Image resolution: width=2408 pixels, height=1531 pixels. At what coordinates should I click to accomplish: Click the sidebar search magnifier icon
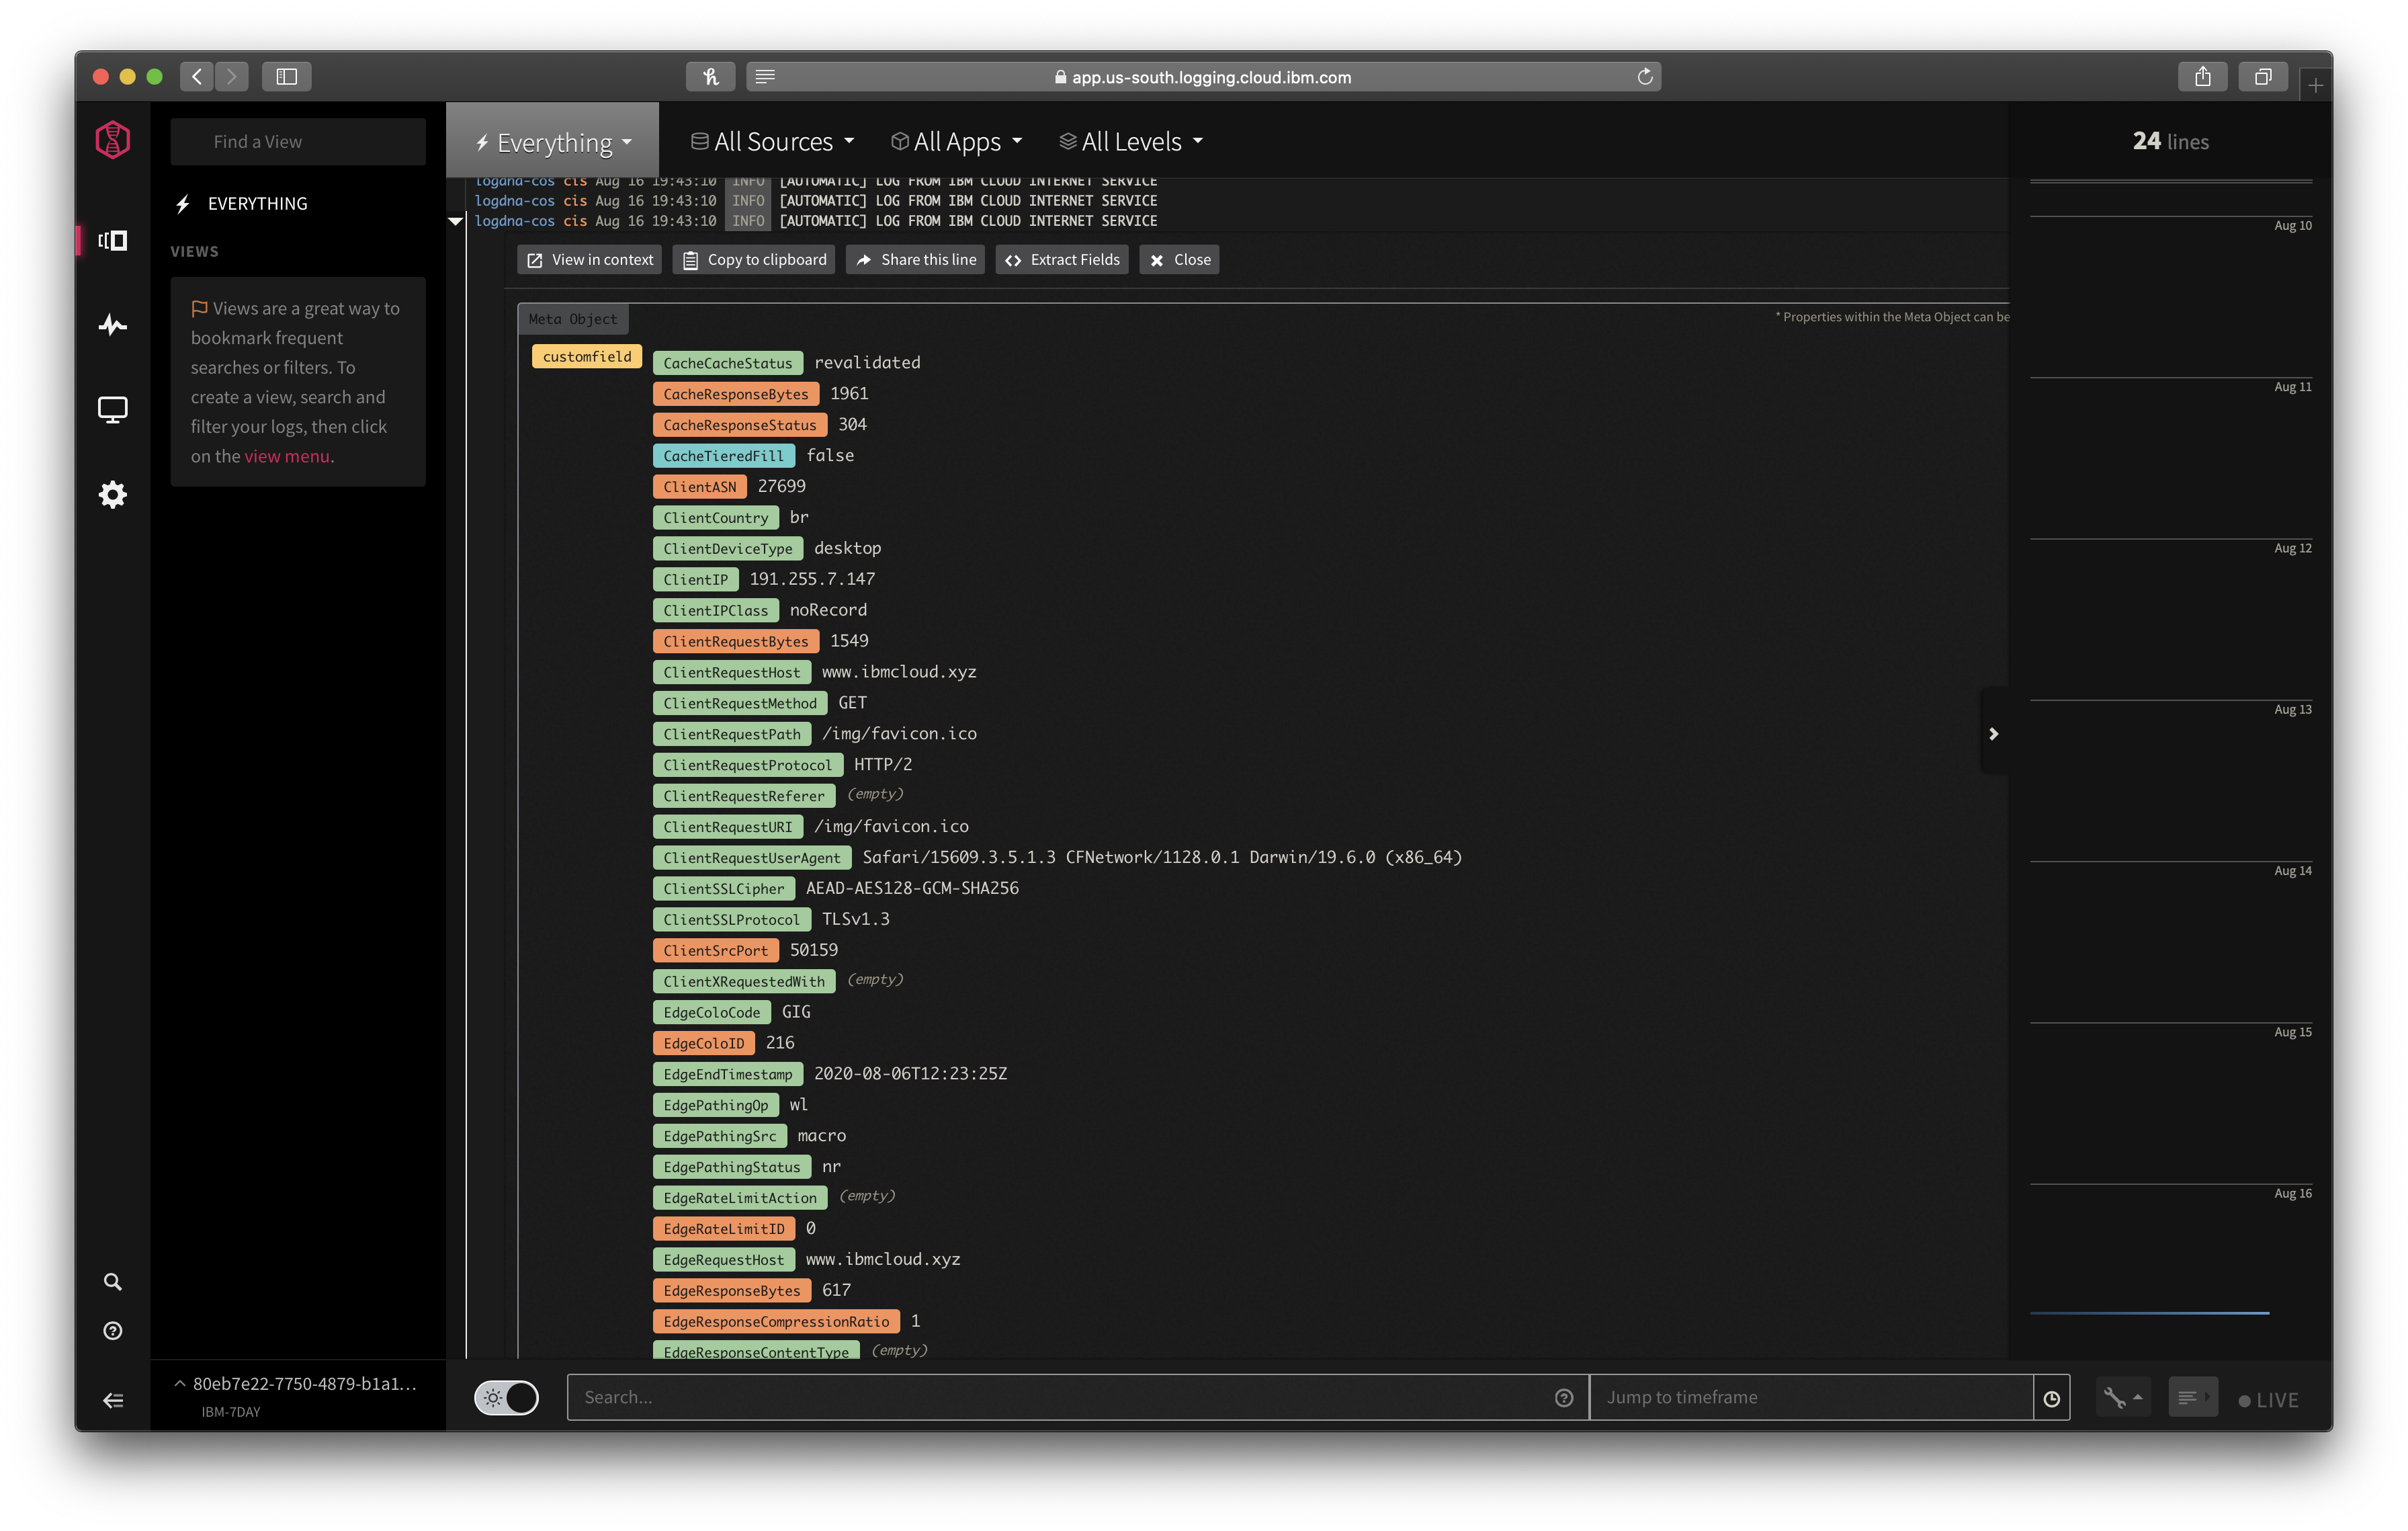[112, 1282]
